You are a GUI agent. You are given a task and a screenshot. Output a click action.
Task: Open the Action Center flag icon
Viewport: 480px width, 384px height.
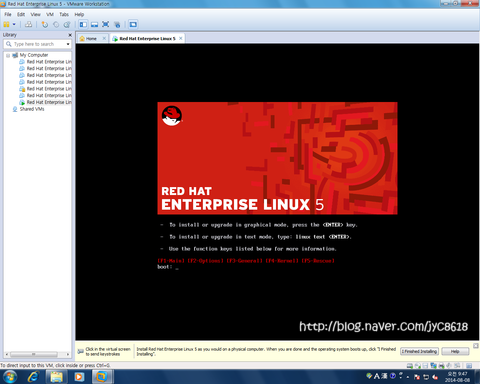417,377
